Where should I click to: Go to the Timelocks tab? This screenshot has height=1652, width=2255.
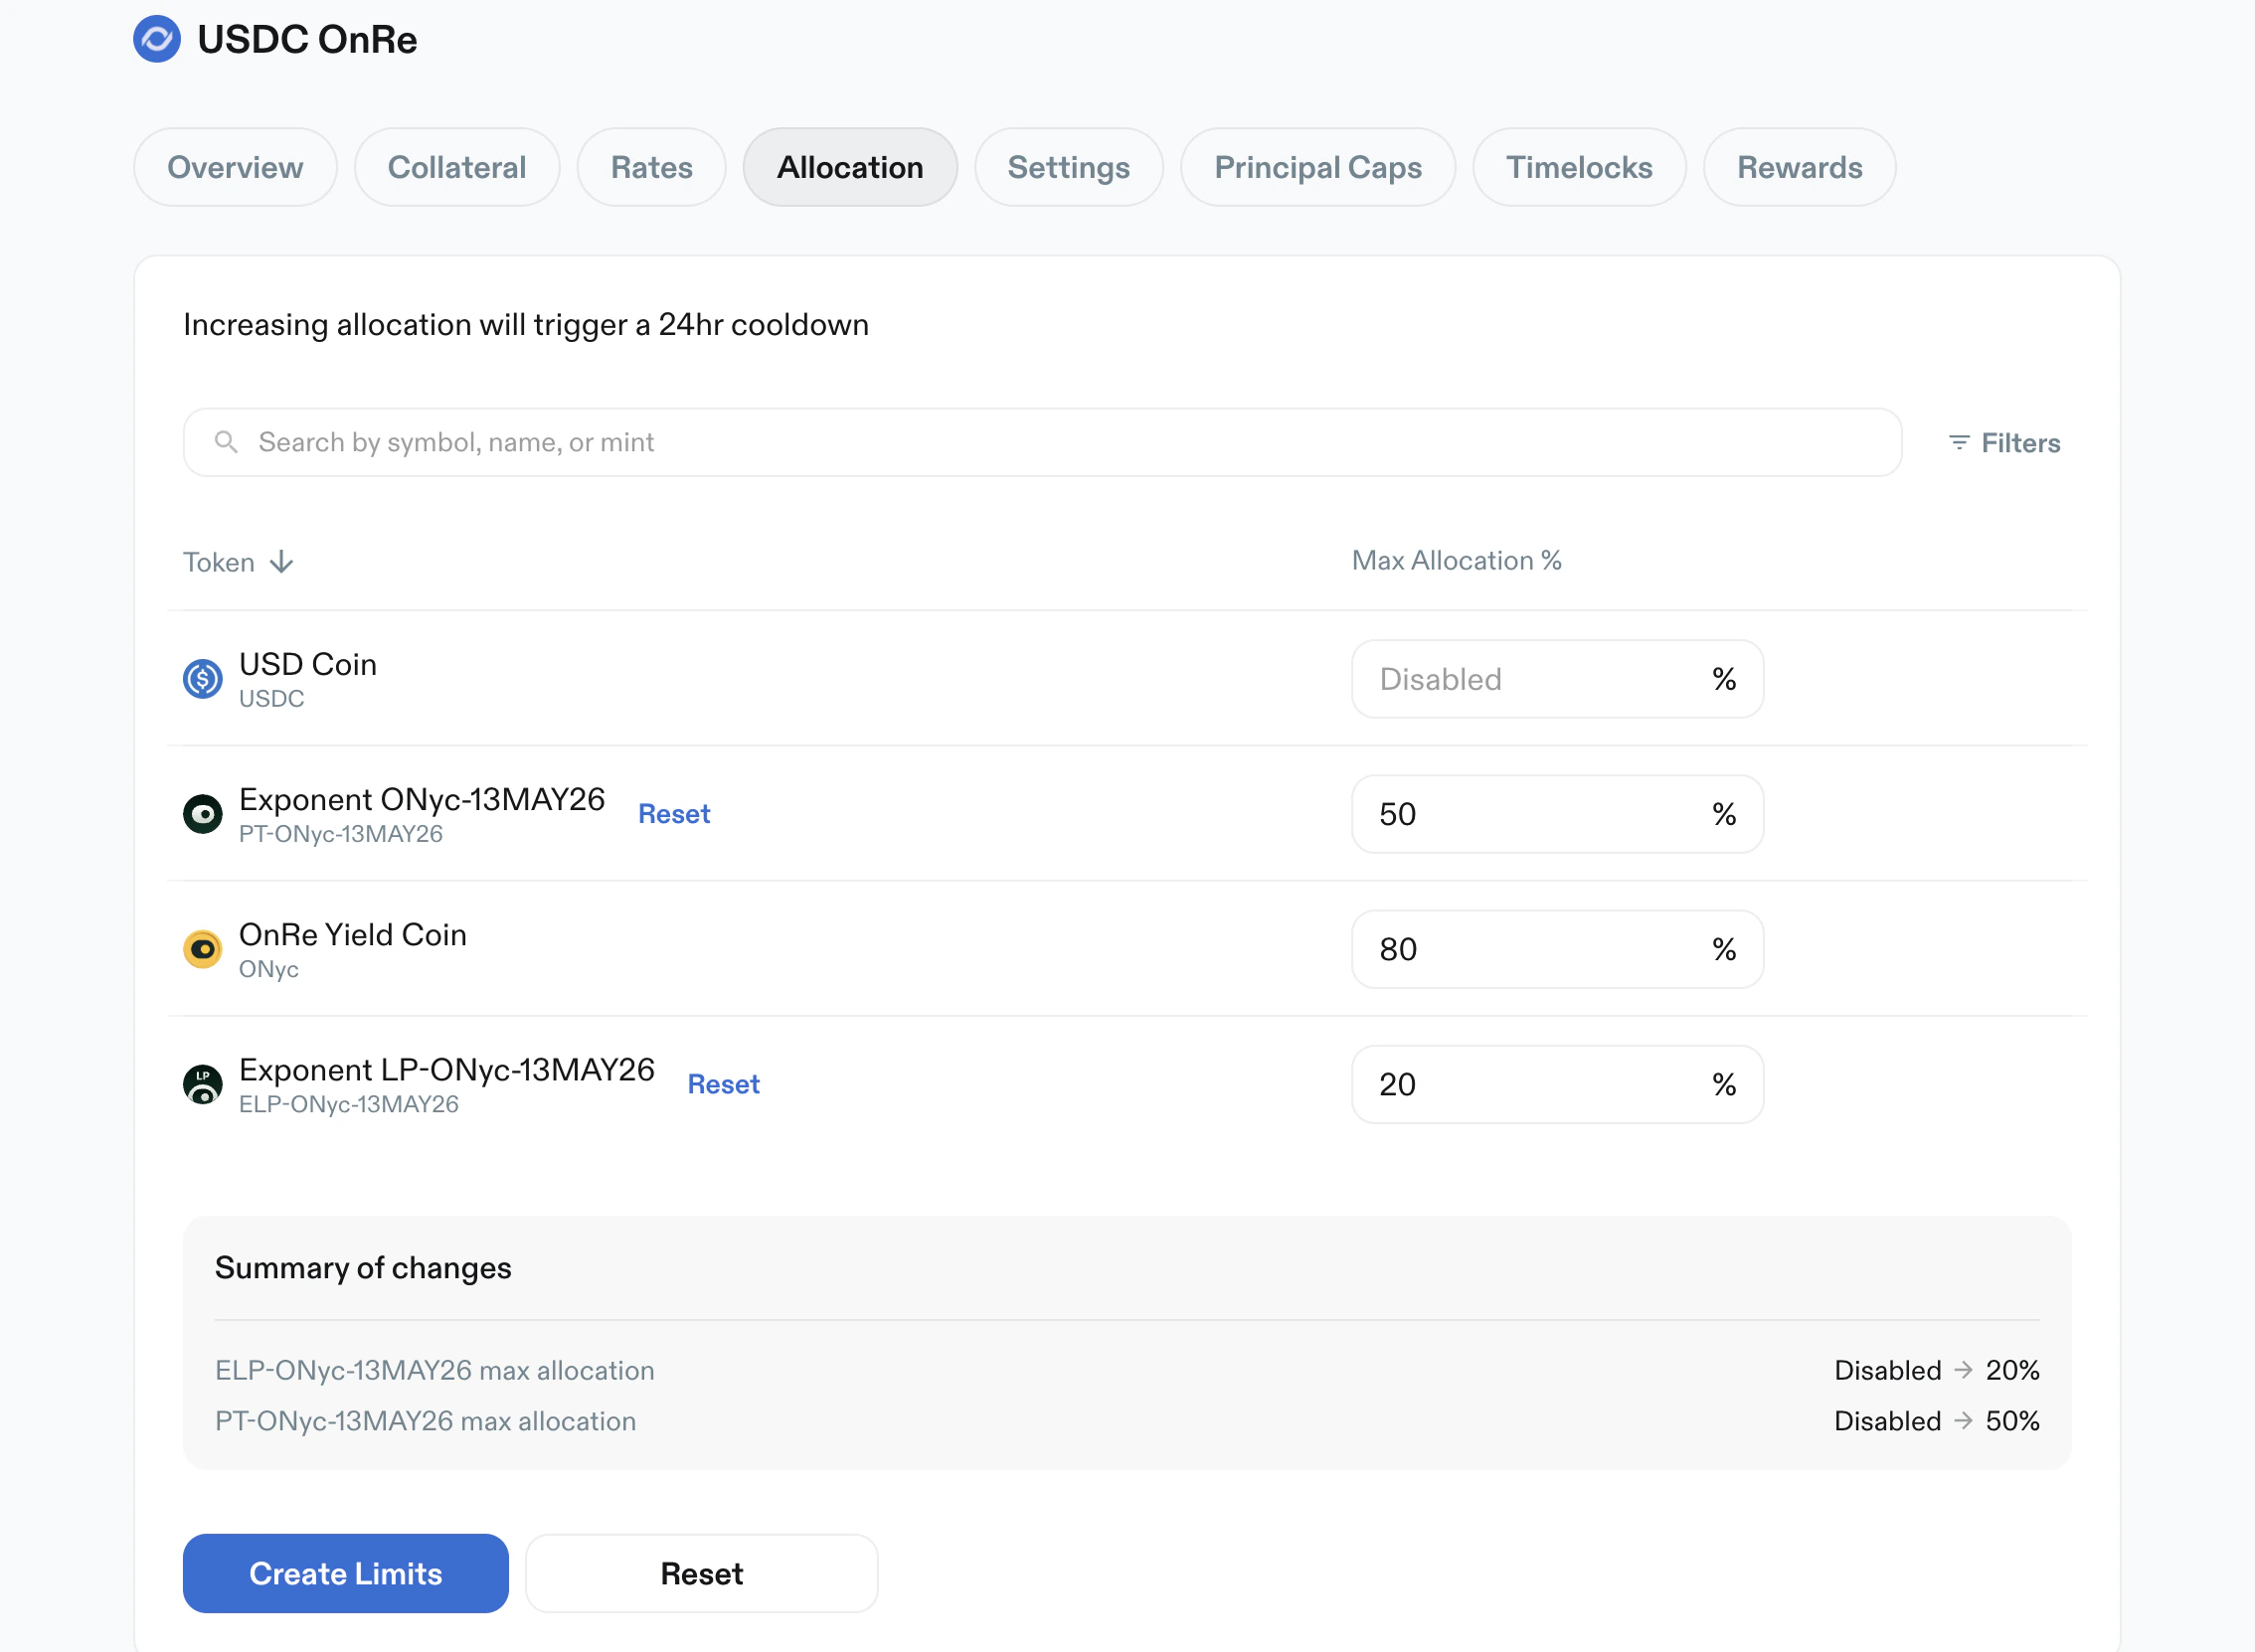point(1578,167)
